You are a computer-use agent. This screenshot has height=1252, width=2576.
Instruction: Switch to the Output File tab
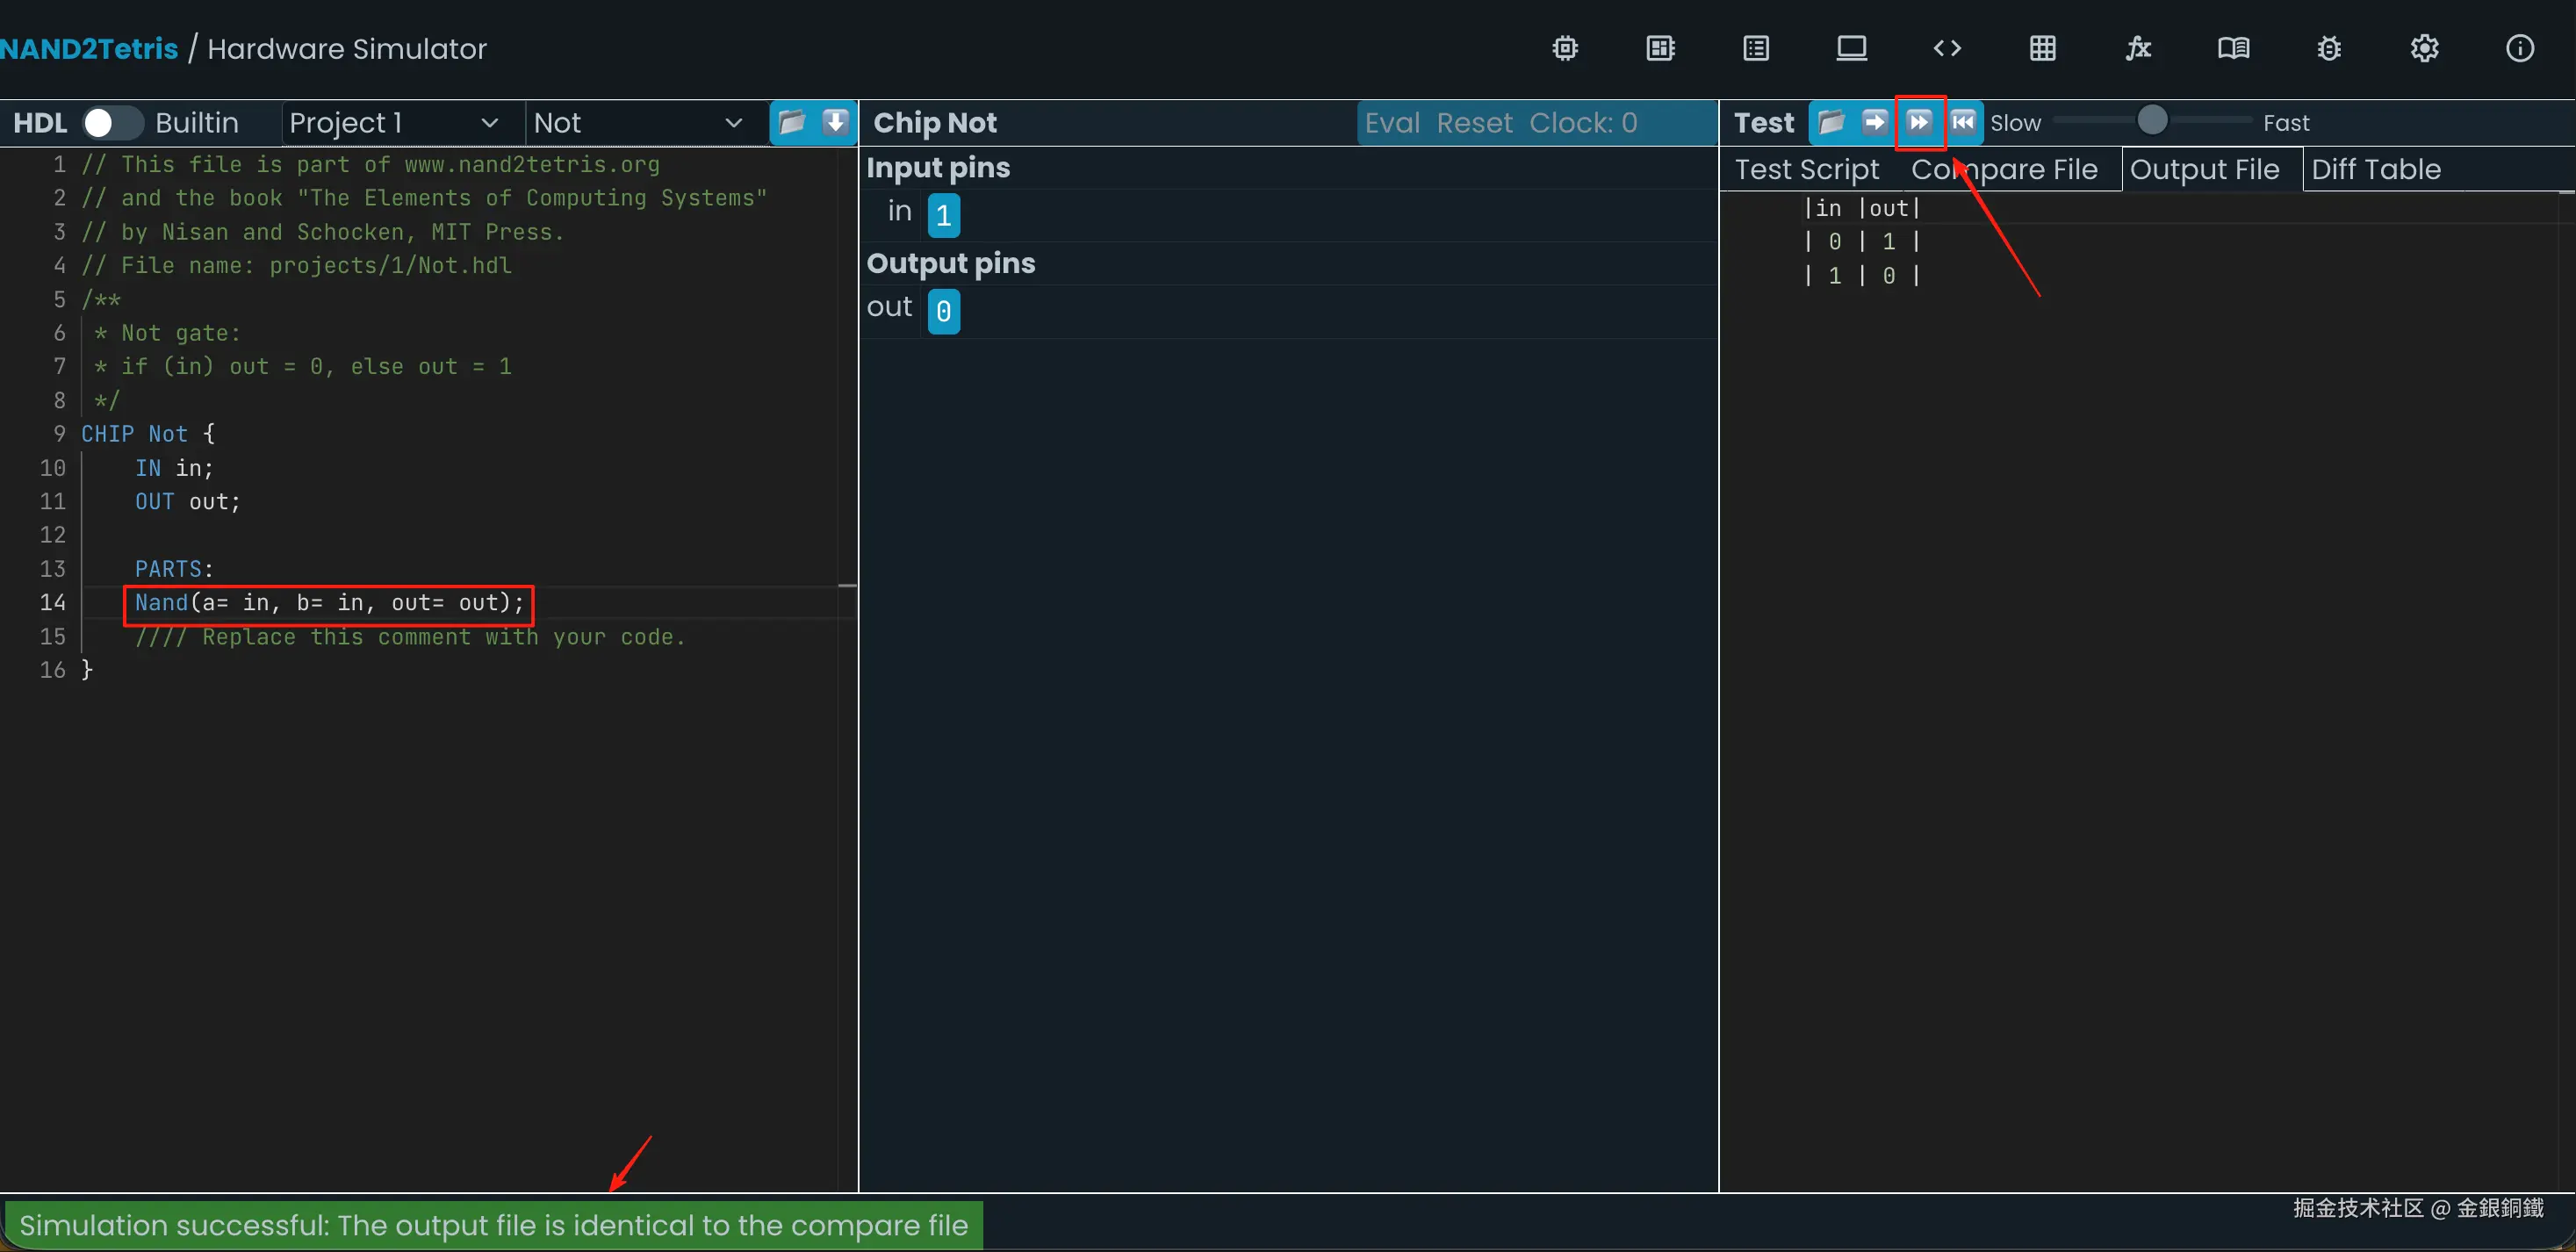click(2204, 169)
